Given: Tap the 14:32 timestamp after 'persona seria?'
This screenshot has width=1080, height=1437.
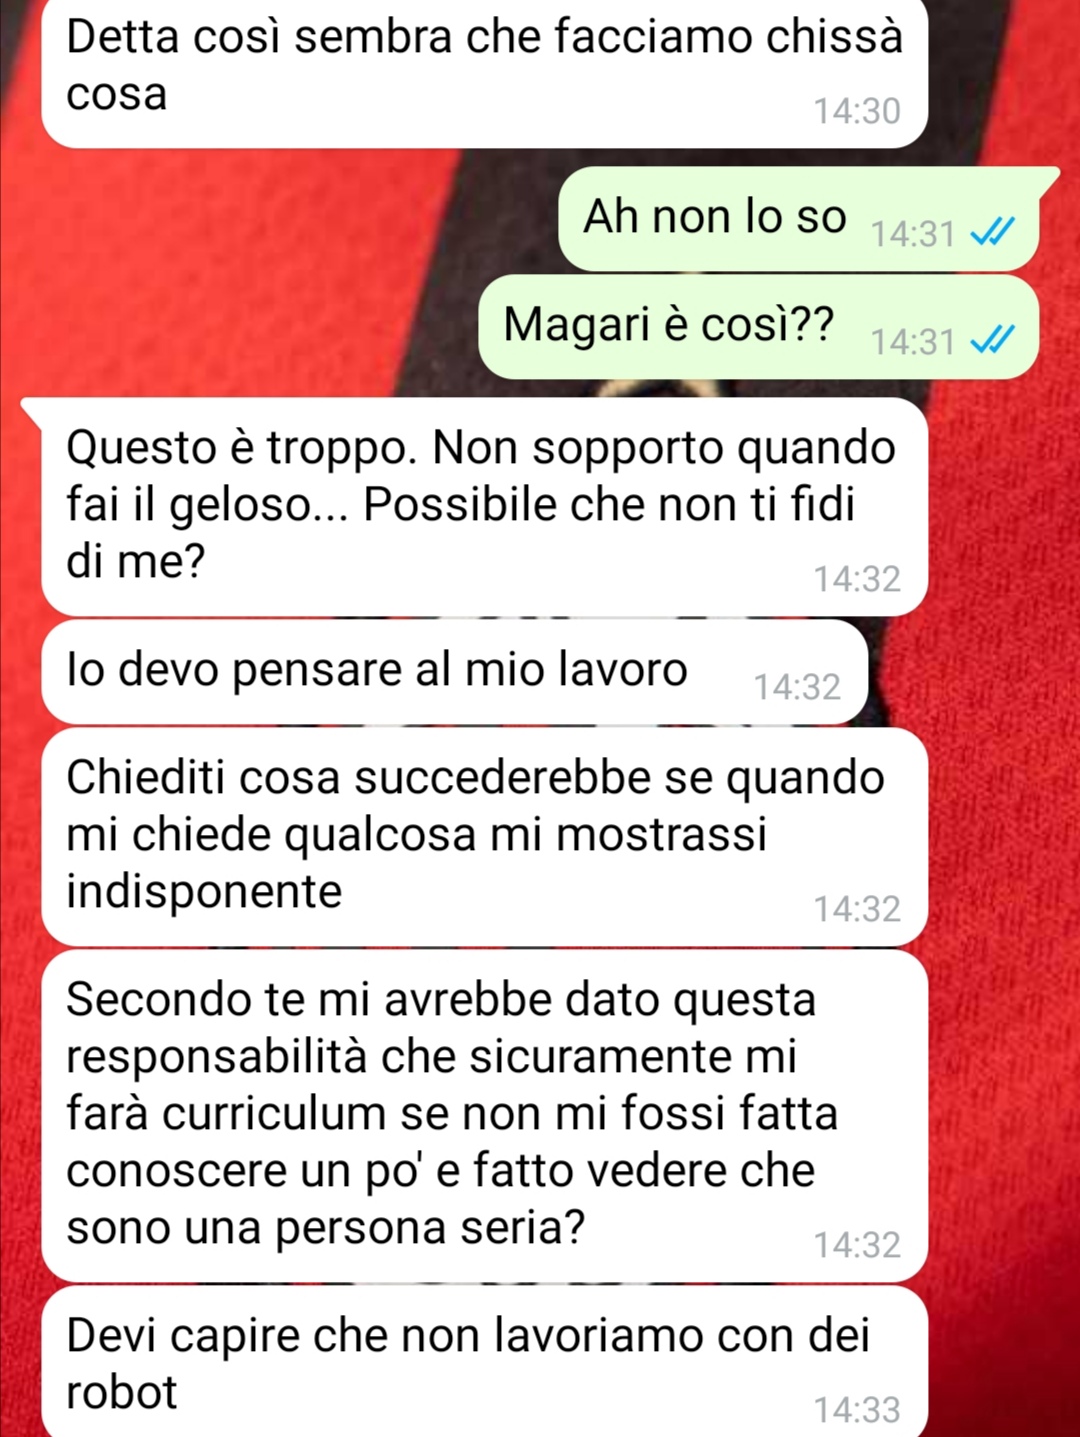Looking at the screenshot, I should click(x=857, y=1245).
